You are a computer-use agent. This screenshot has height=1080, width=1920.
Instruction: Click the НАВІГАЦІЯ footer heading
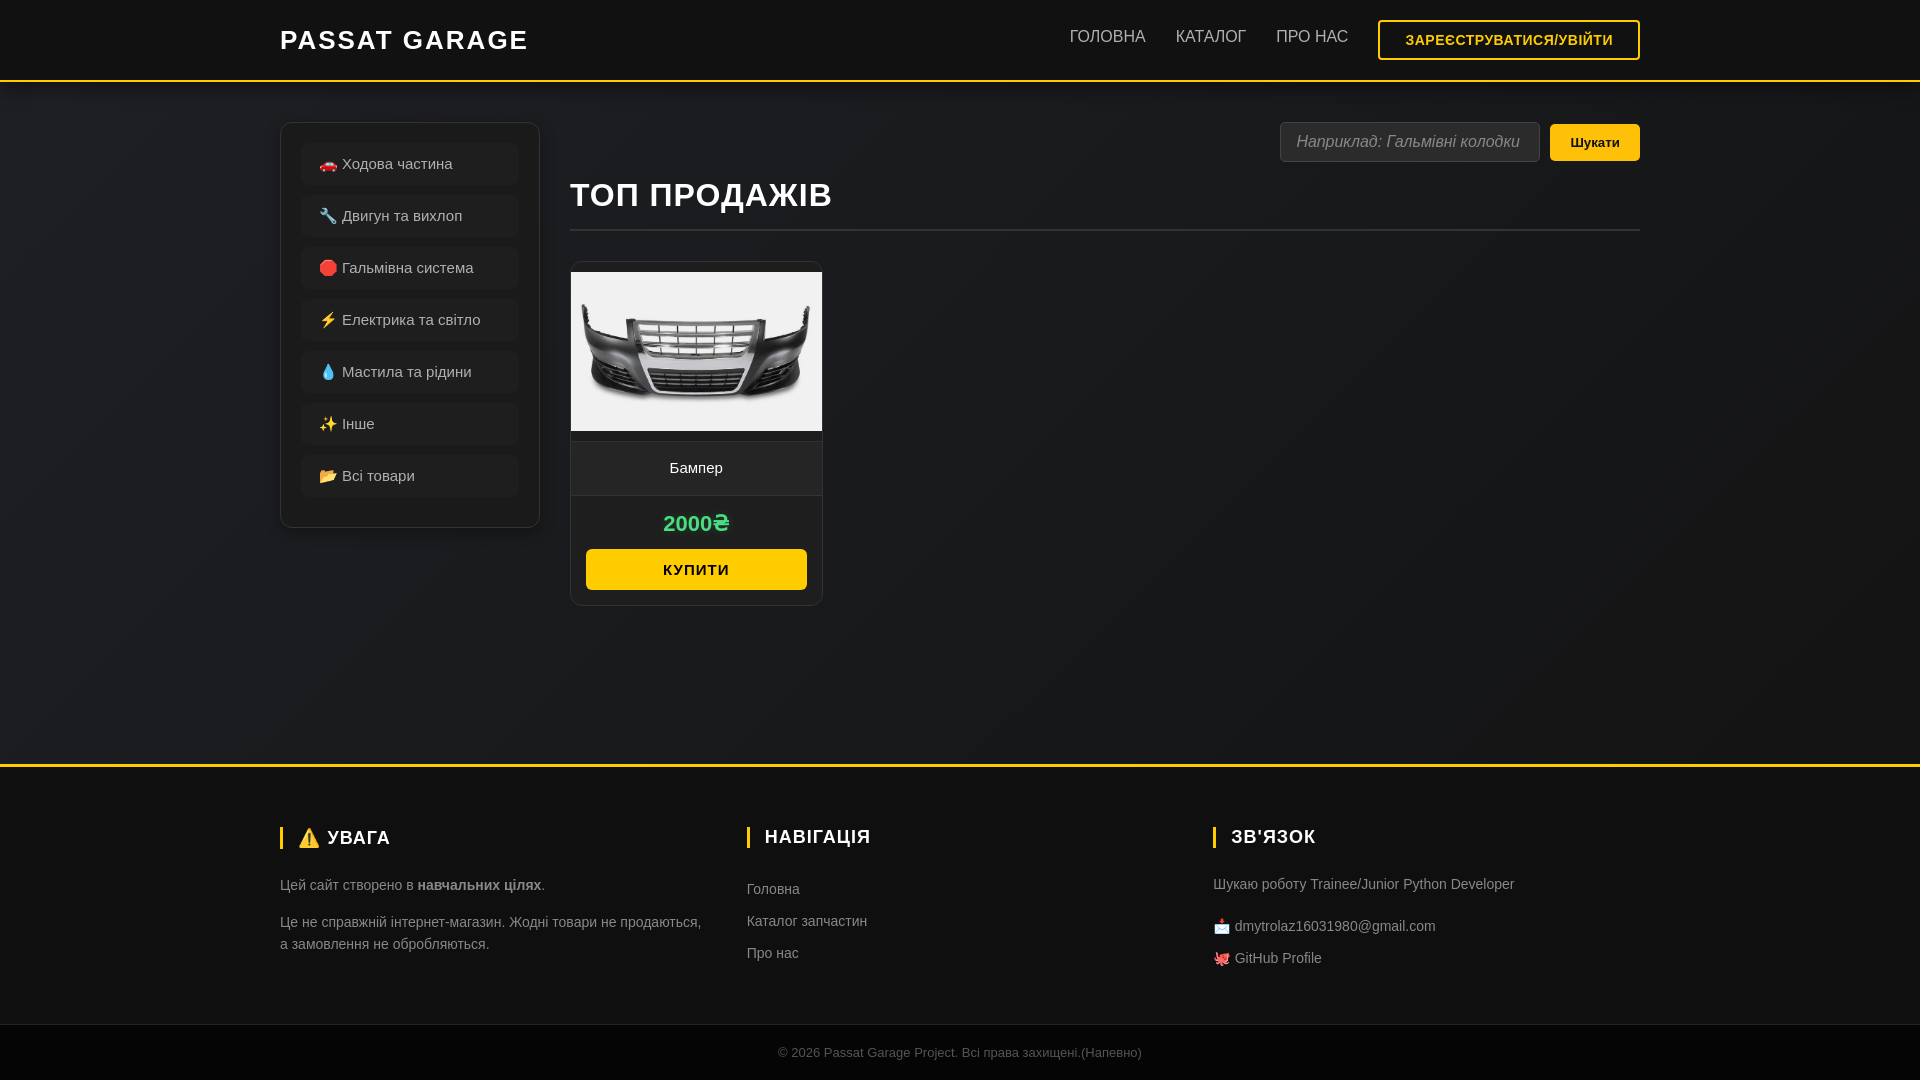pyautogui.click(x=818, y=837)
